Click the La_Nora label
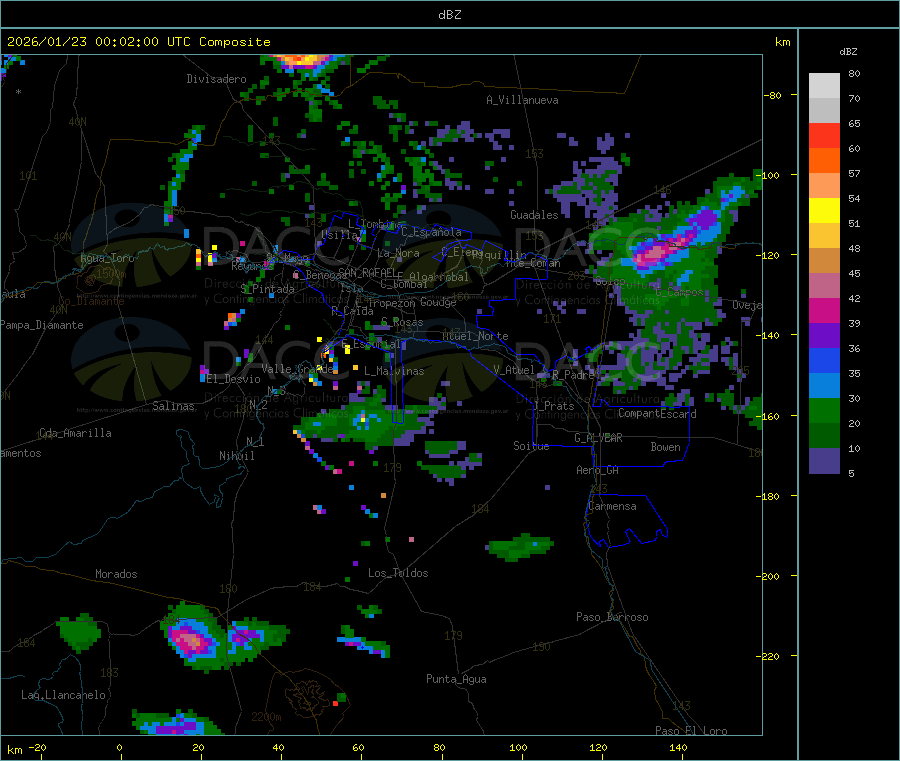The image size is (900, 761). [398, 253]
